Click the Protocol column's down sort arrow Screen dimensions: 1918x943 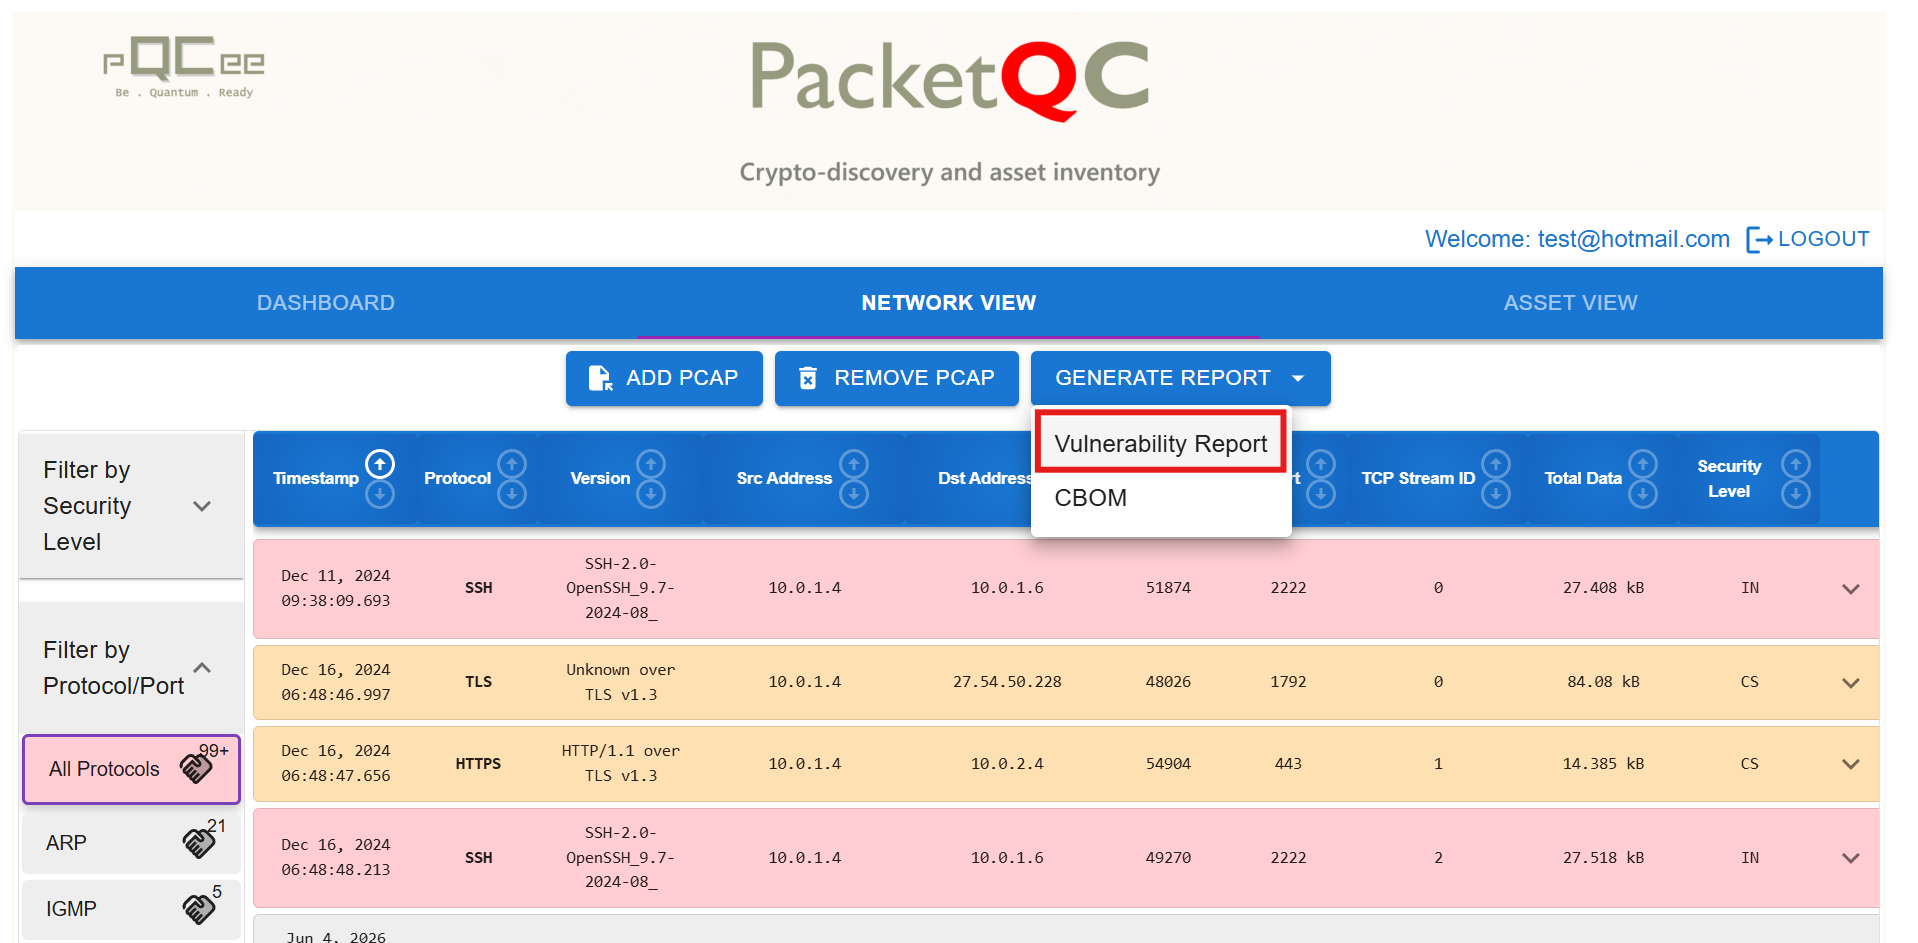(x=512, y=494)
